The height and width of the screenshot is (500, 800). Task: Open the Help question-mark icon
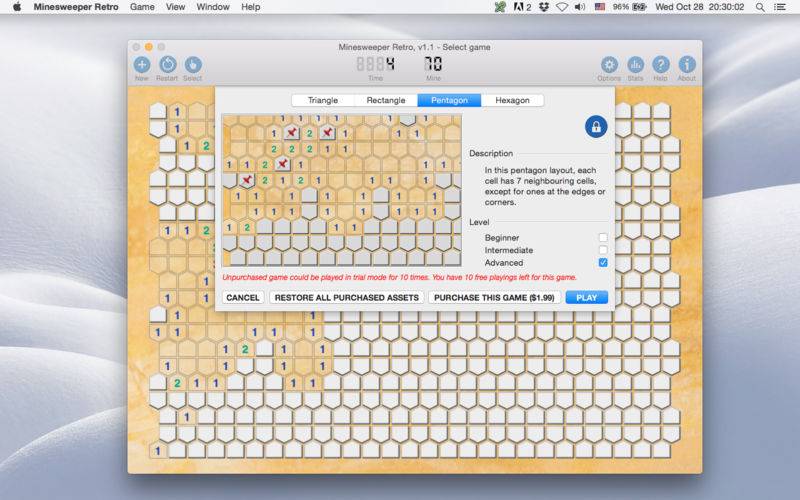[x=661, y=65]
